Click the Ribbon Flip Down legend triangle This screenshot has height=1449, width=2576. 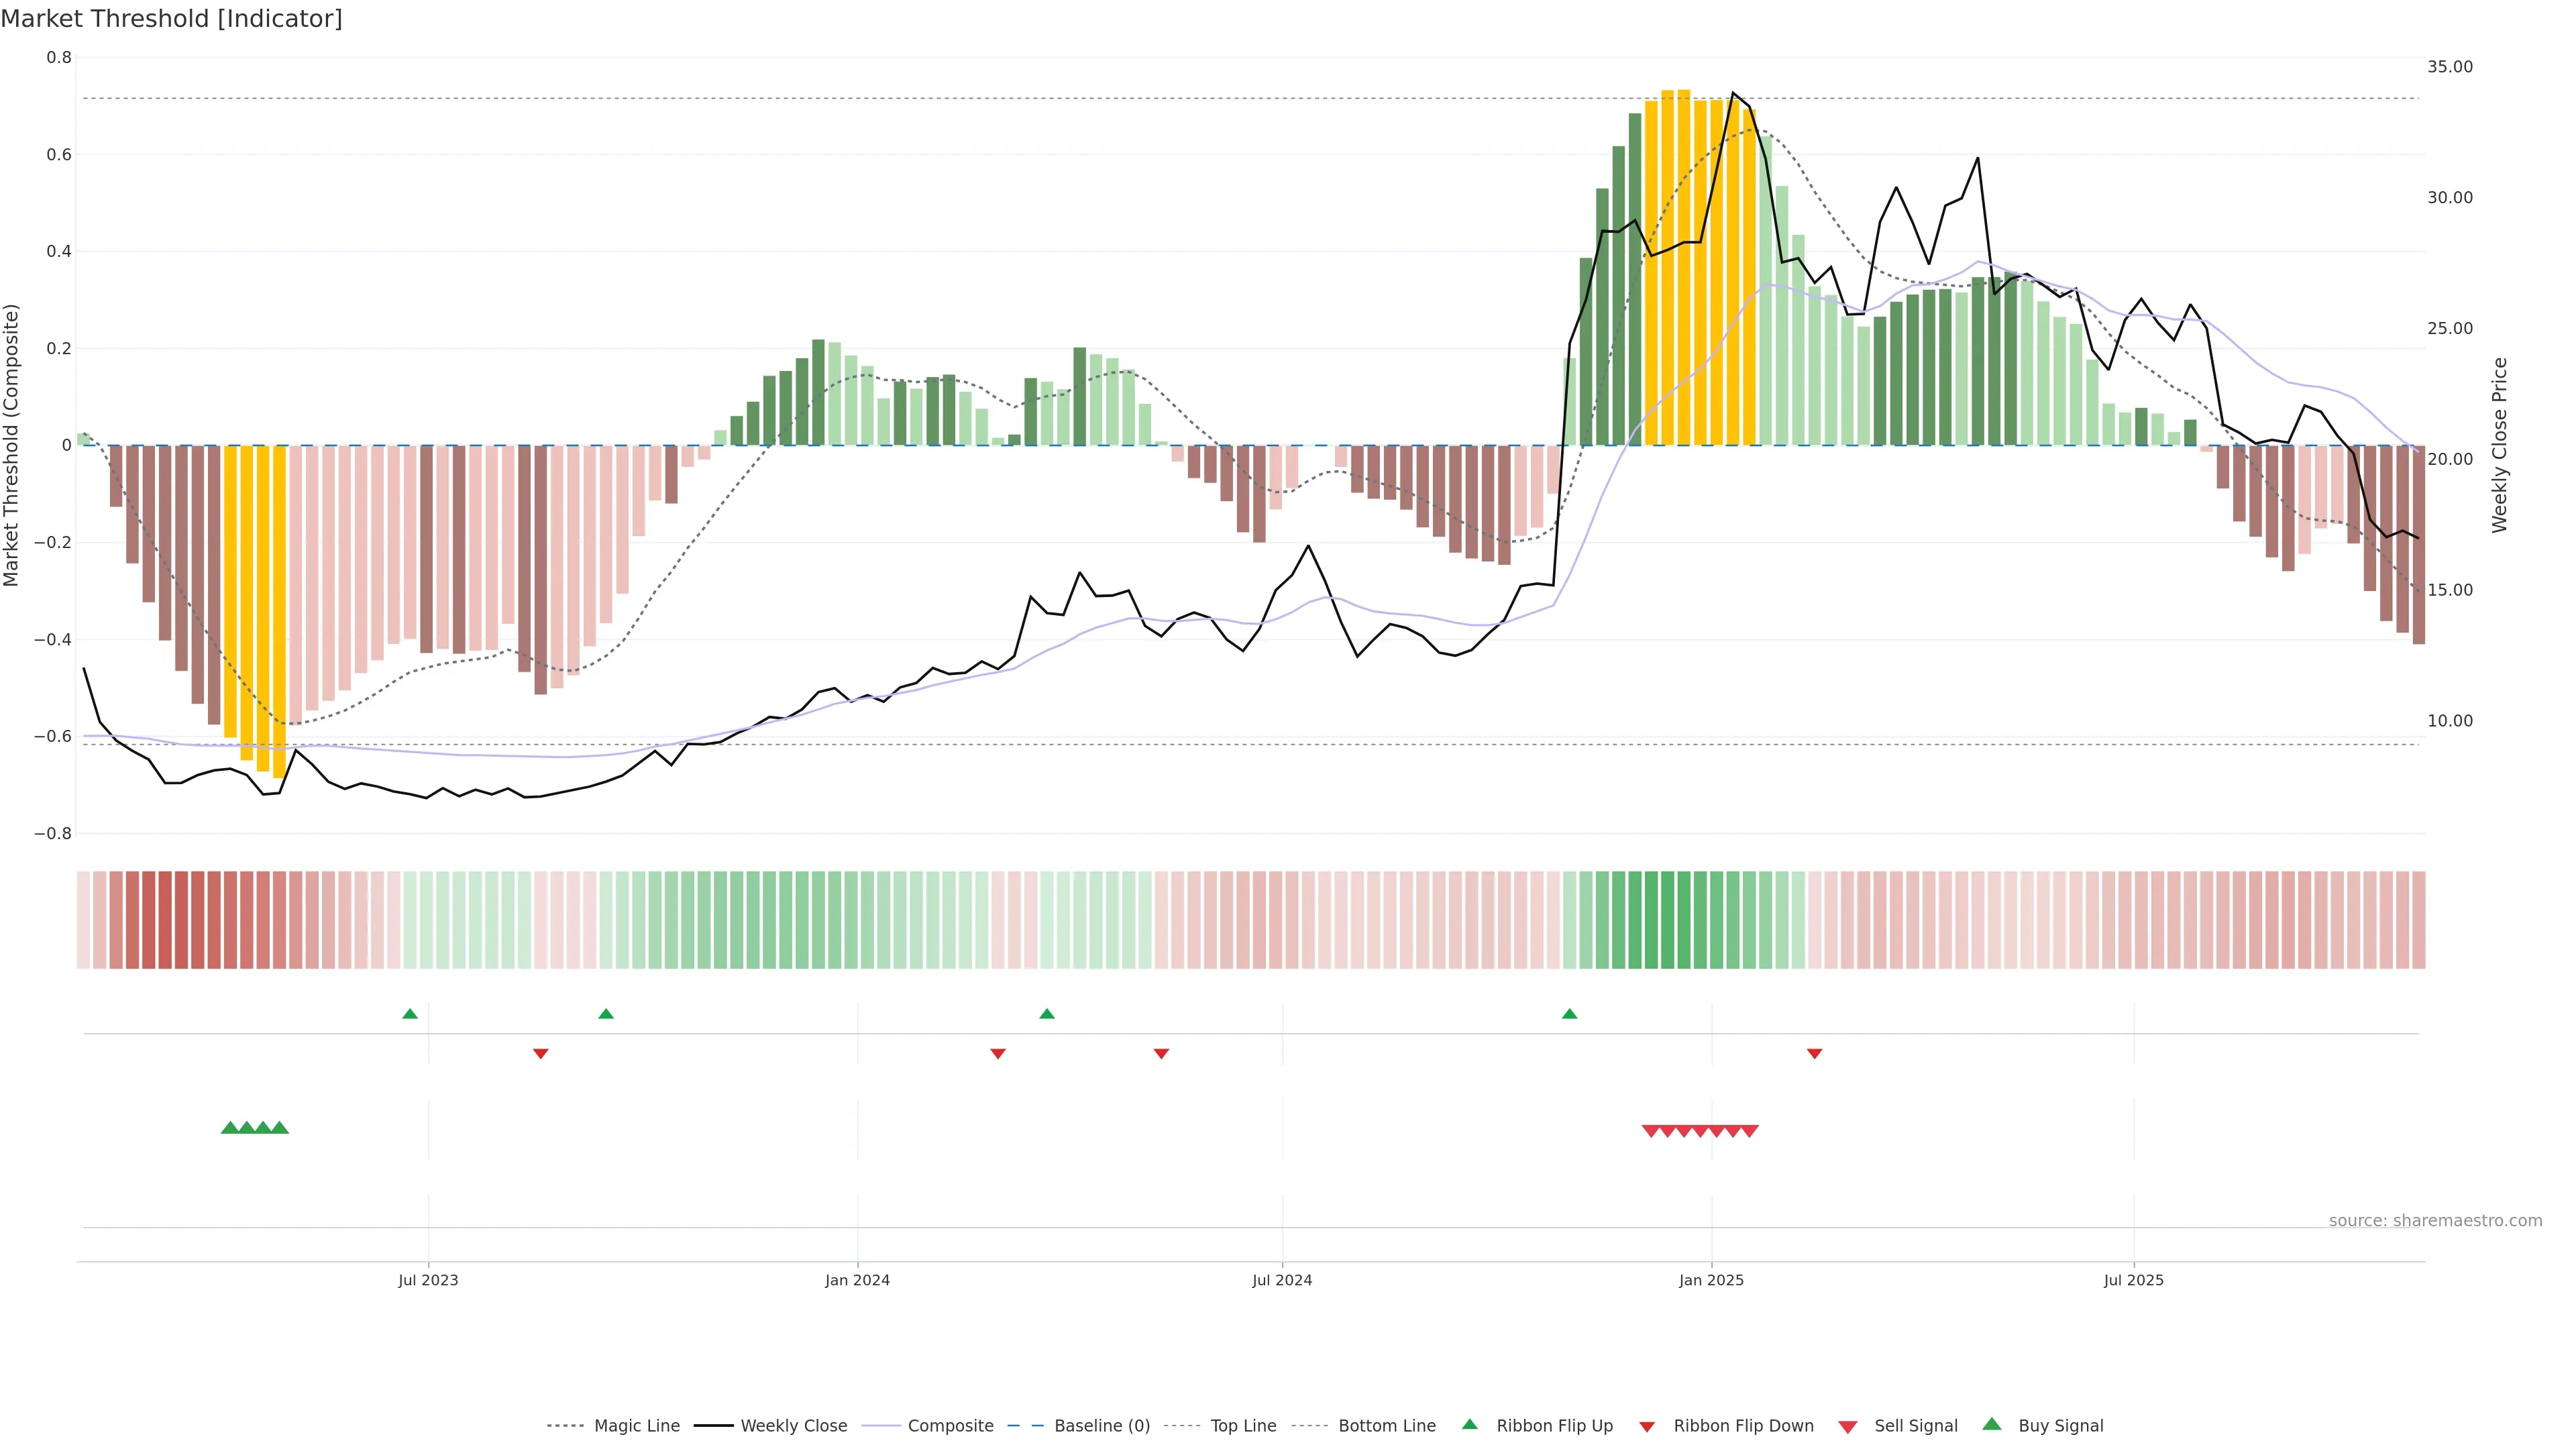[x=1647, y=1427]
